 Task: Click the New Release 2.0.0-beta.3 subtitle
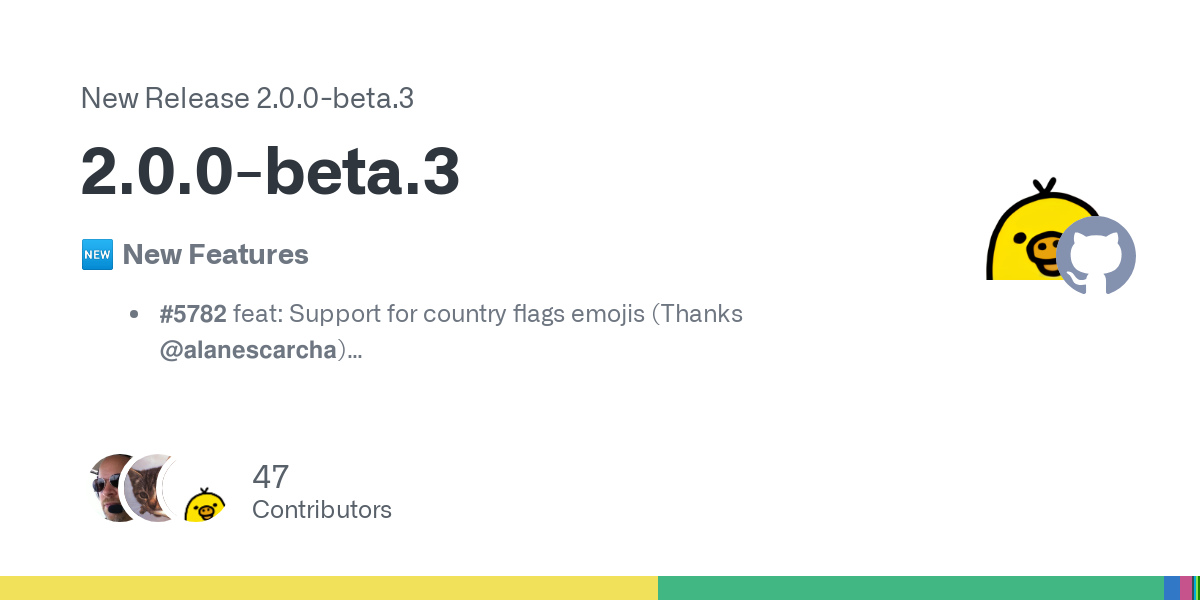tap(247, 98)
